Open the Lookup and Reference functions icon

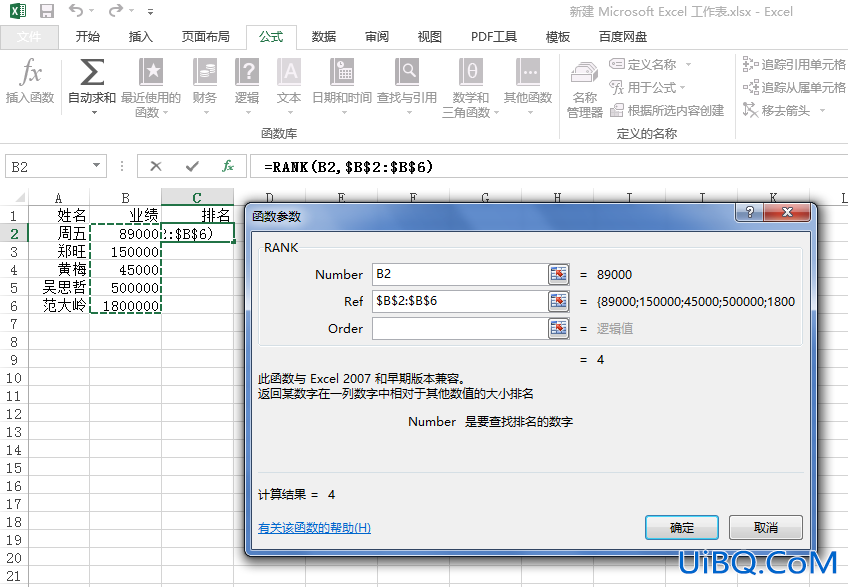tap(407, 72)
